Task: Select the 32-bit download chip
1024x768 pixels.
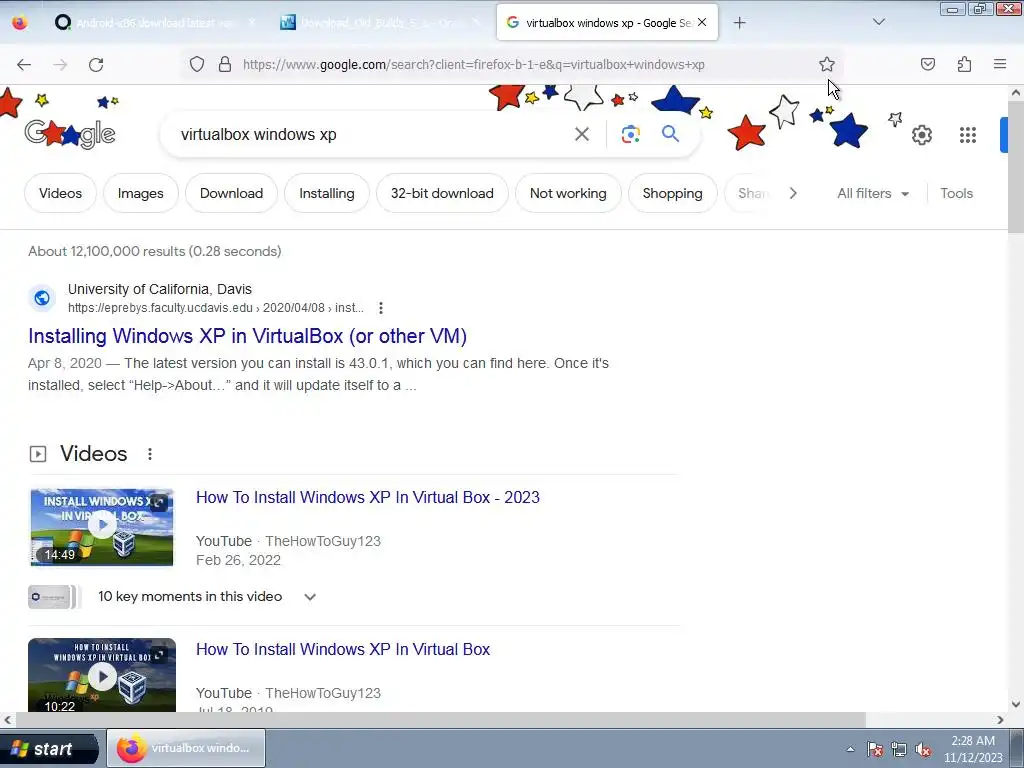Action: coord(442,193)
